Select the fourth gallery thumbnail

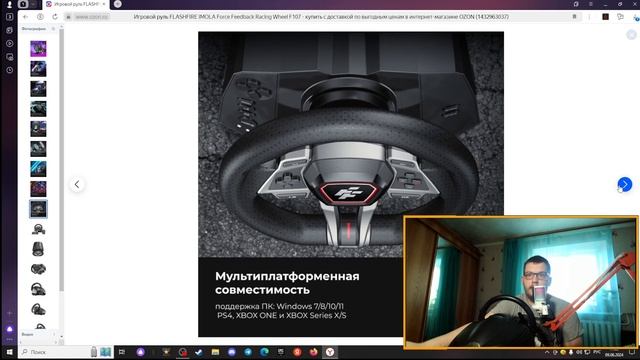(38, 109)
